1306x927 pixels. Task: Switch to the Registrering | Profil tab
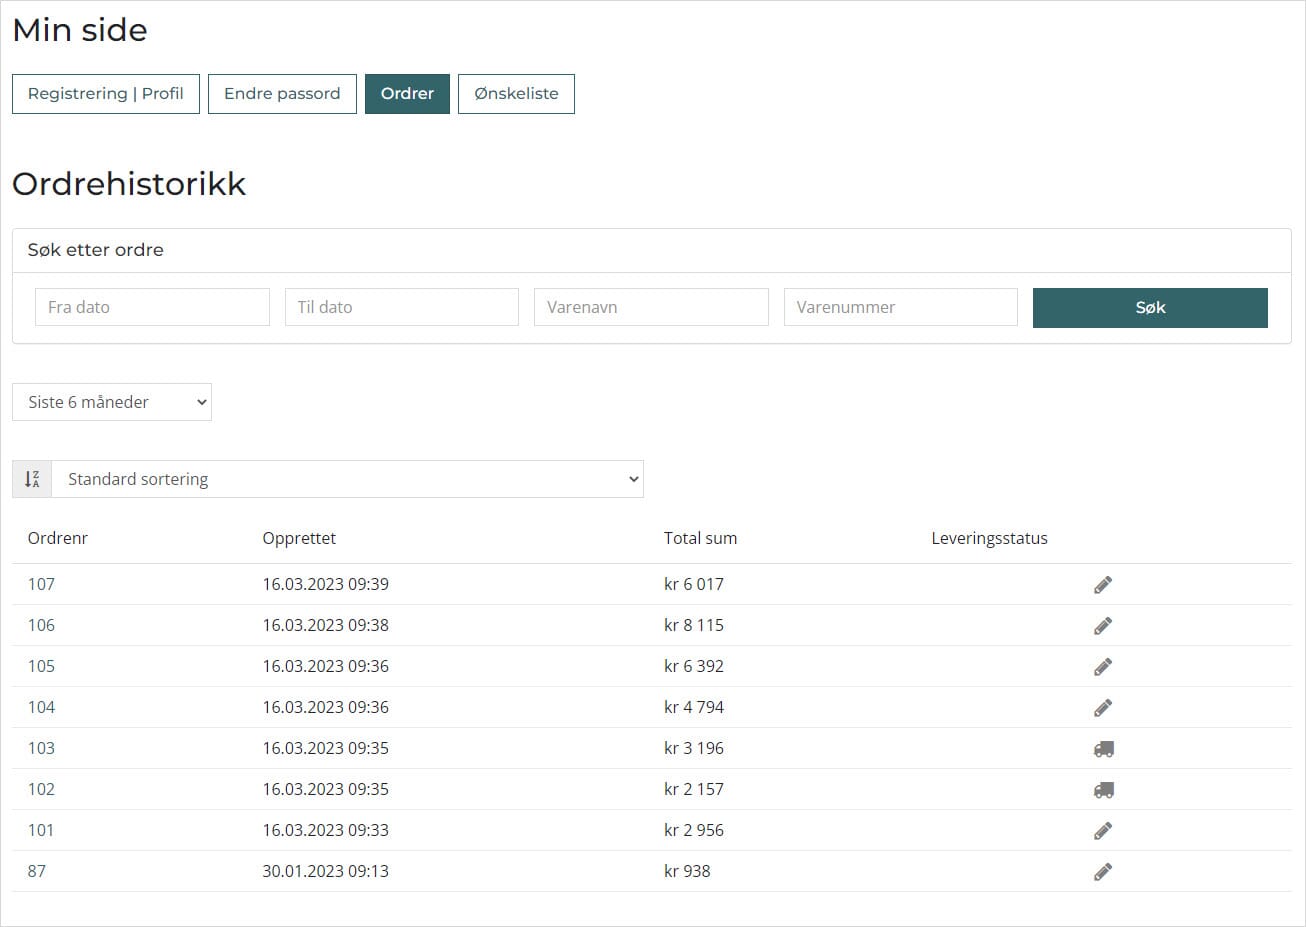(105, 94)
